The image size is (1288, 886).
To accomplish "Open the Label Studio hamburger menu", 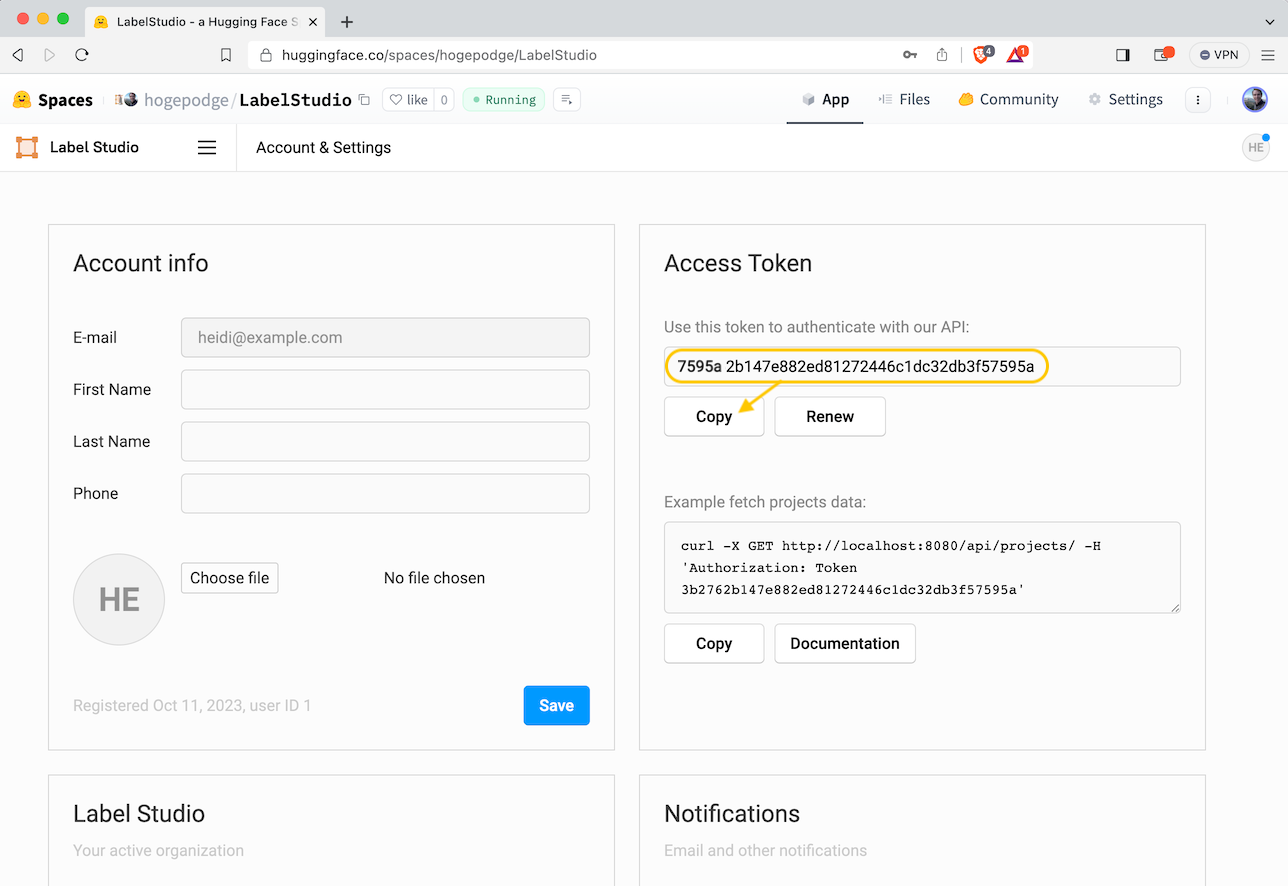I will (x=207, y=148).
